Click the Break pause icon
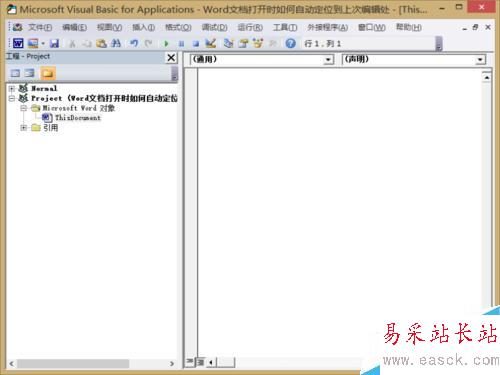Screen dimensions: 500x375 tap(181, 44)
